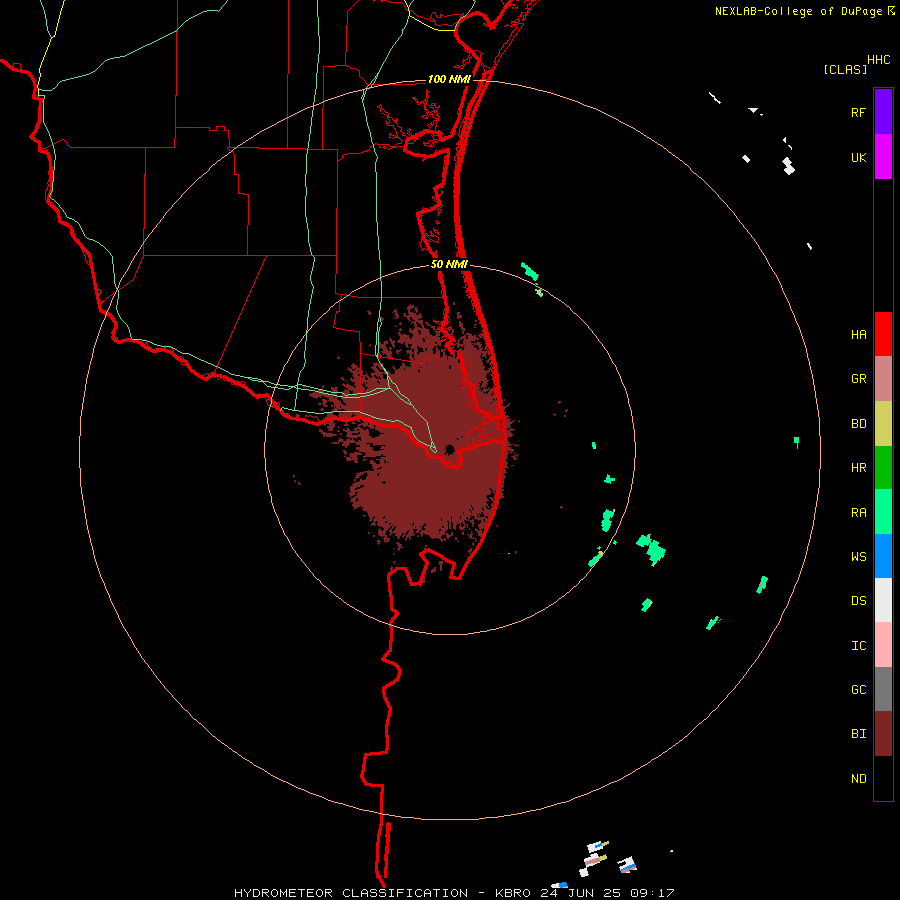Click the BI brown legend swatch
The width and height of the screenshot is (900, 900).
[883, 734]
